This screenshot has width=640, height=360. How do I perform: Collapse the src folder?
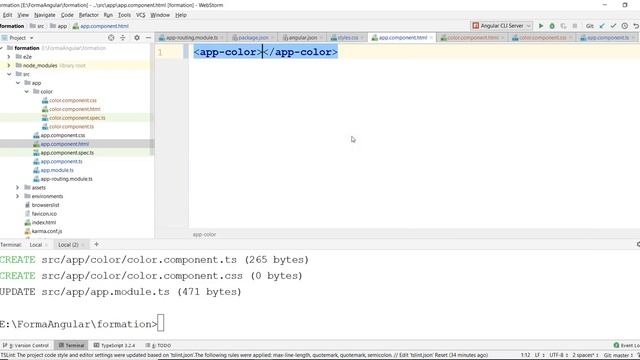9,74
